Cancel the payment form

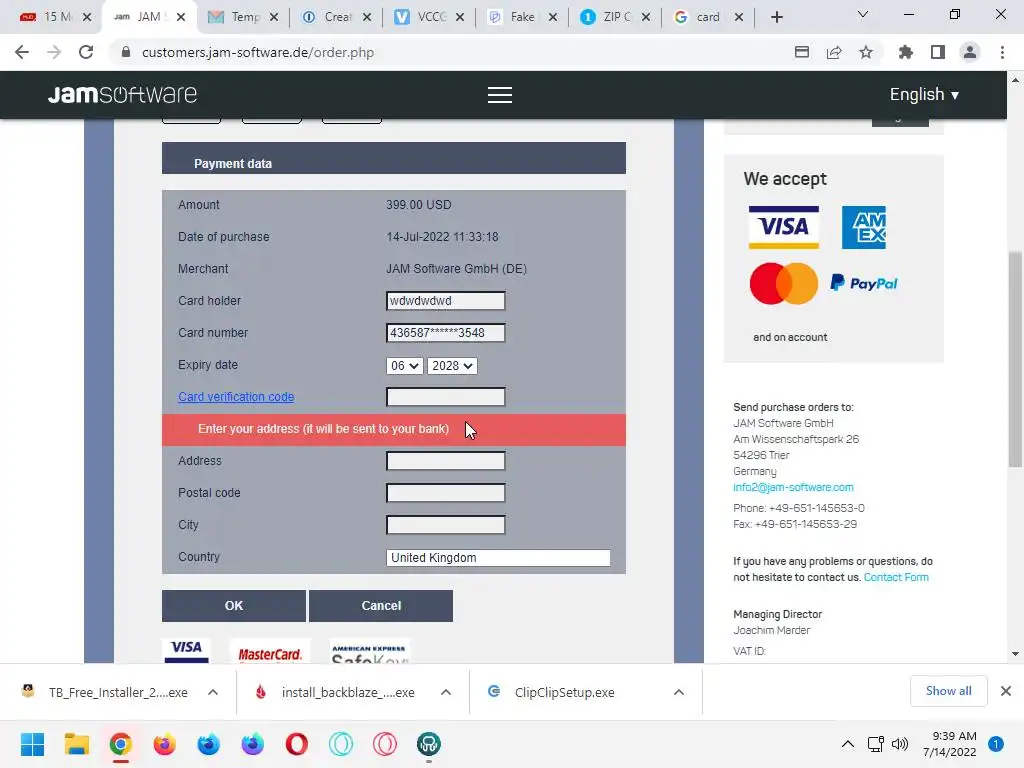pyautogui.click(x=381, y=606)
